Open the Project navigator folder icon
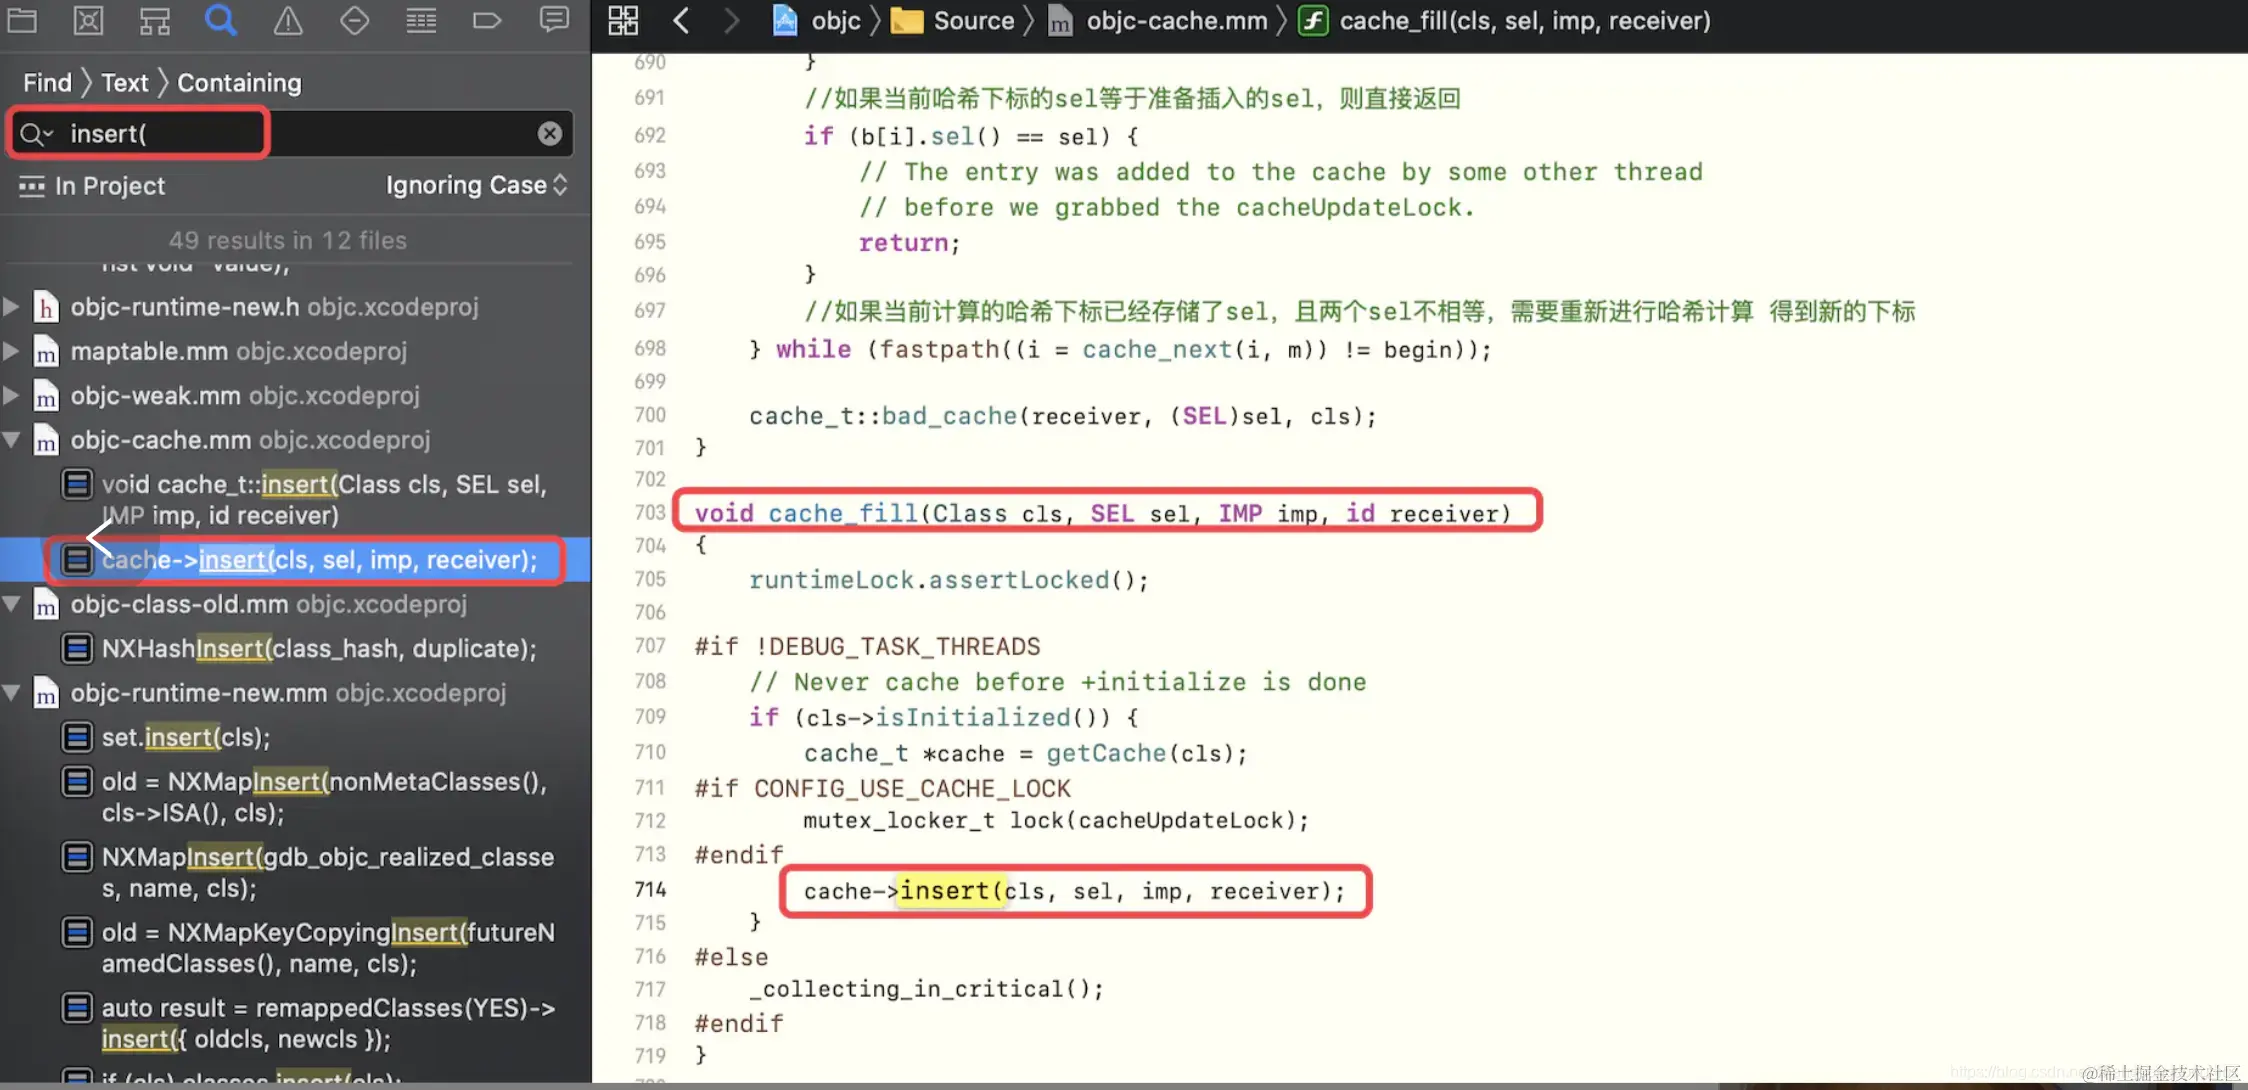 click(x=22, y=20)
